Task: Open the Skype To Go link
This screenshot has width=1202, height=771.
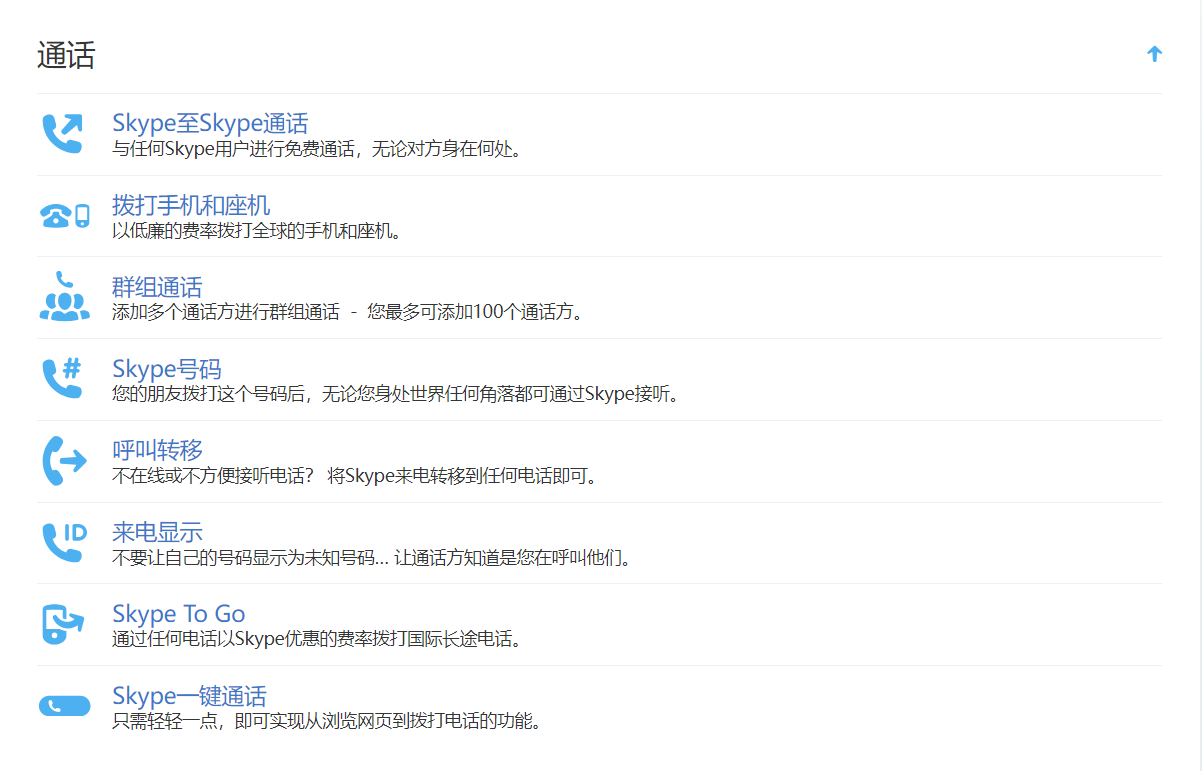Action: click(x=179, y=614)
